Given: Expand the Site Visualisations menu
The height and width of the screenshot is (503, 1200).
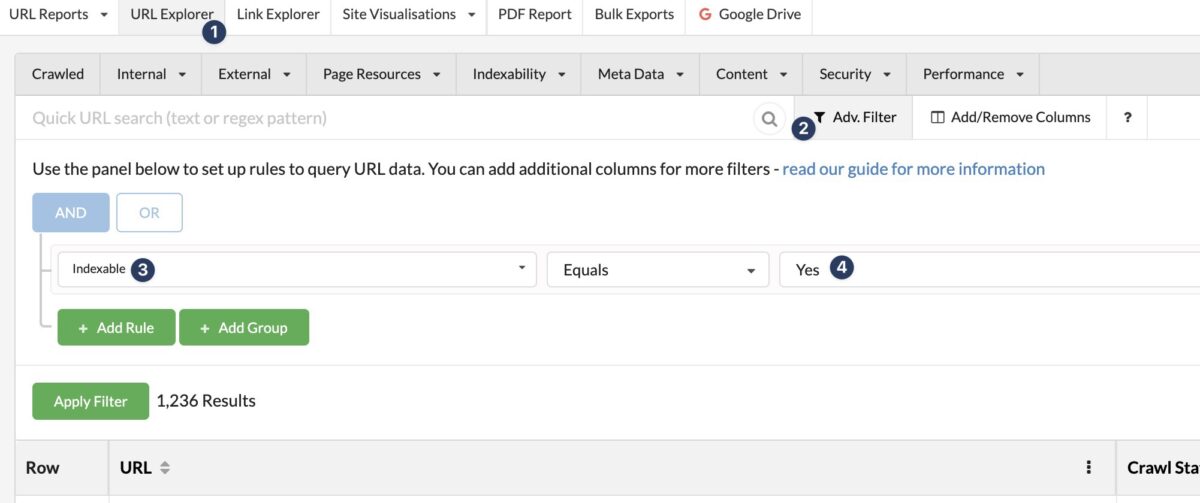Looking at the screenshot, I should pyautogui.click(x=408, y=15).
